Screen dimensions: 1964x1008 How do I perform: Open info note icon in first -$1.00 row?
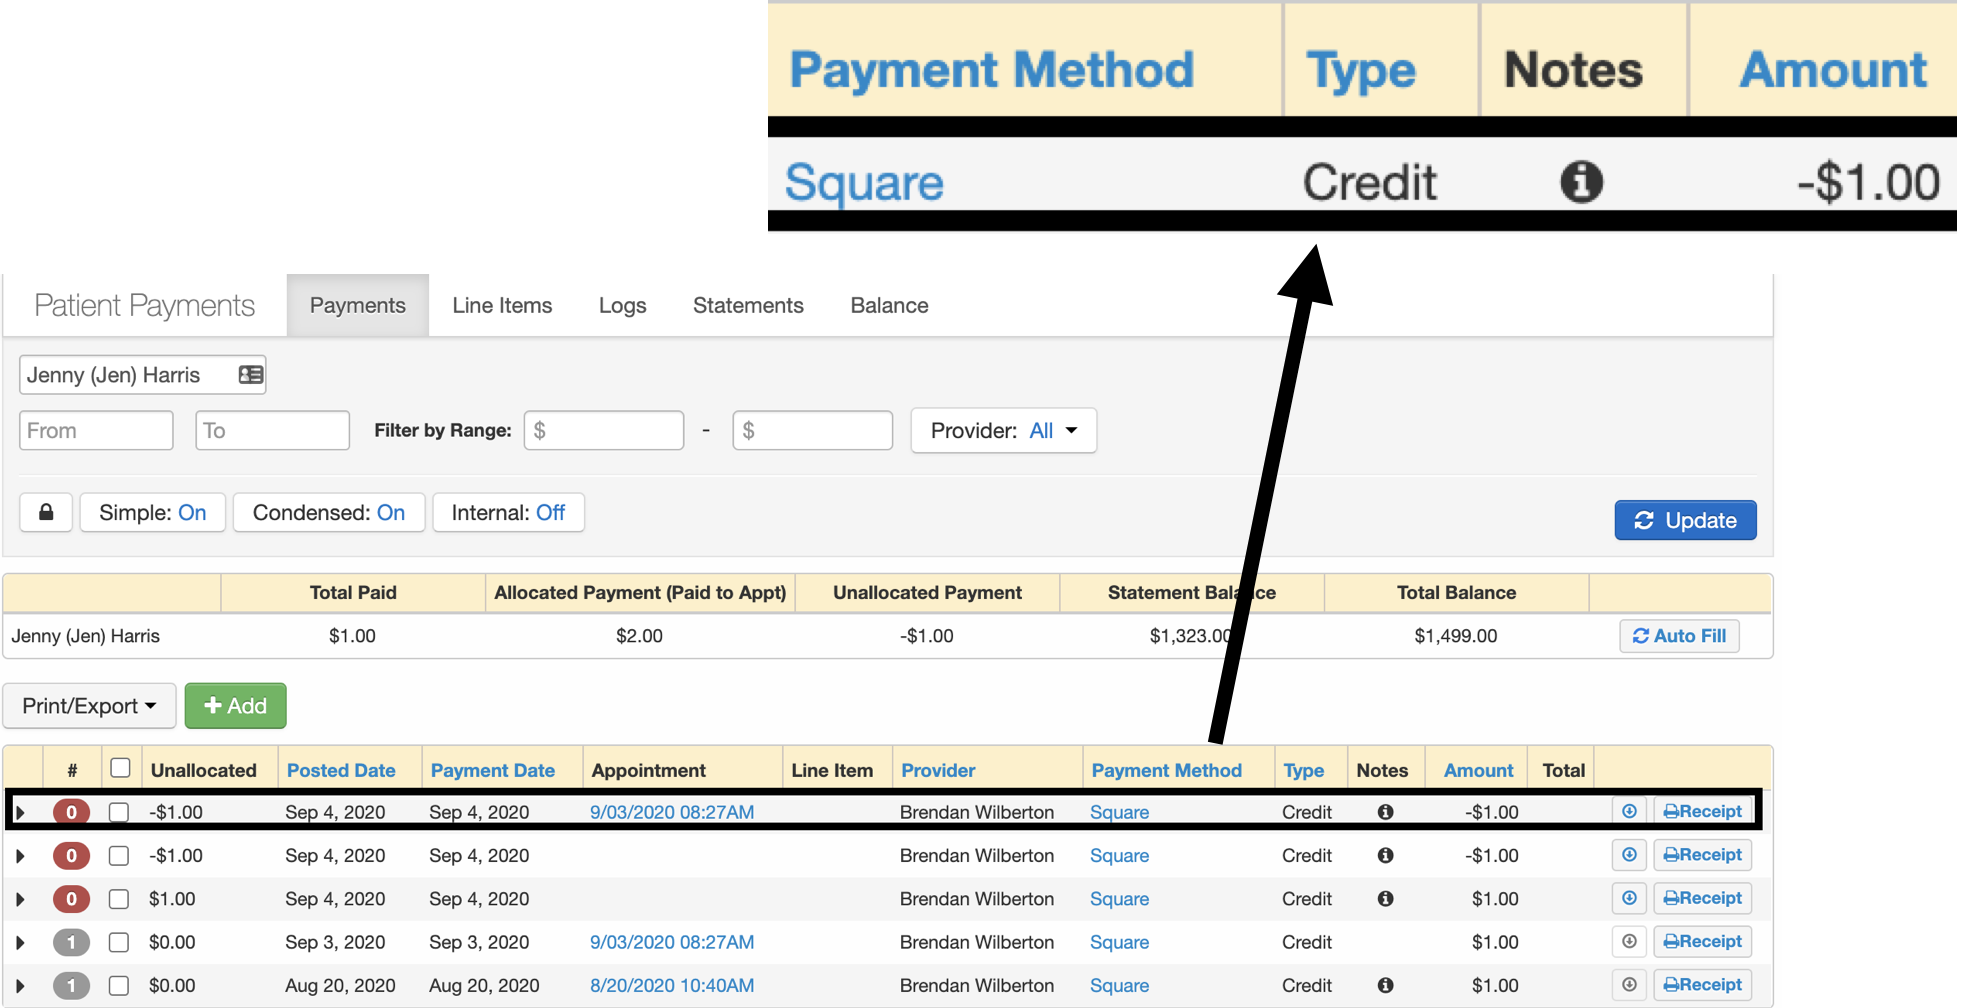point(1385,812)
